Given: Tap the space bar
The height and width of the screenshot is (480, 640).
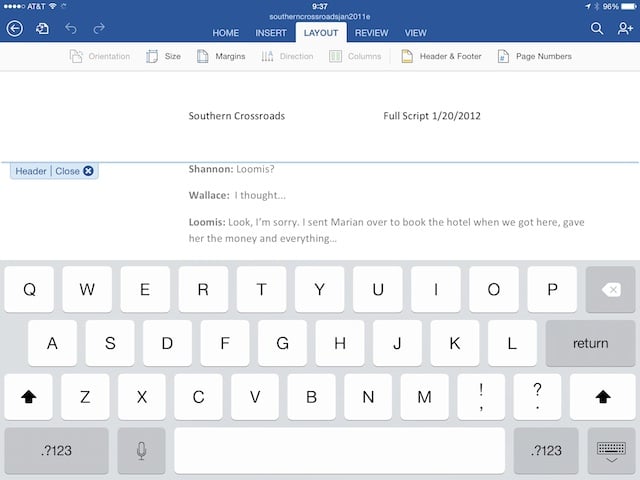Looking at the screenshot, I should point(340,451).
